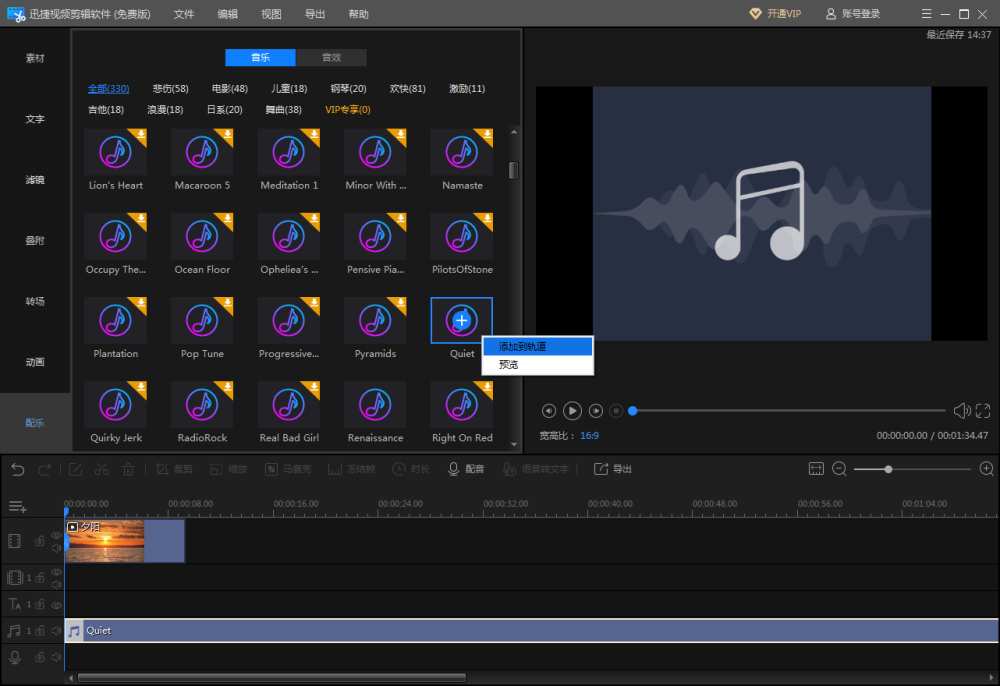The width and height of the screenshot is (1000, 686).
Task: Click the zoom-in magnifier on timeline
Action: click(x=986, y=469)
